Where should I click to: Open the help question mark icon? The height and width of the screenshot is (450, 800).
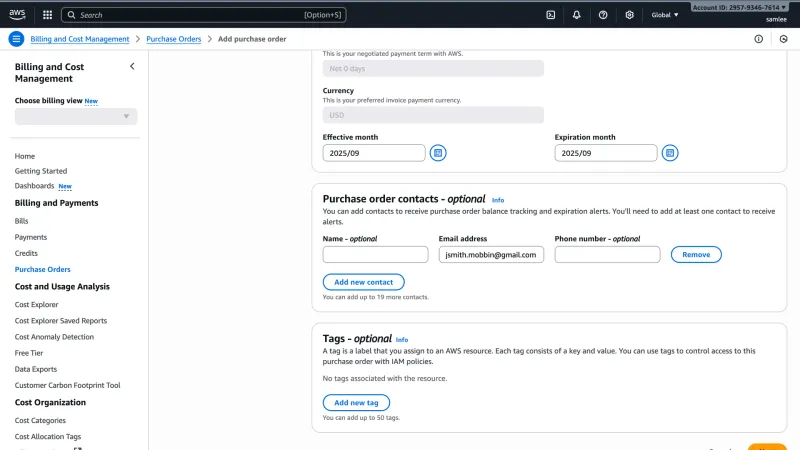(603, 15)
